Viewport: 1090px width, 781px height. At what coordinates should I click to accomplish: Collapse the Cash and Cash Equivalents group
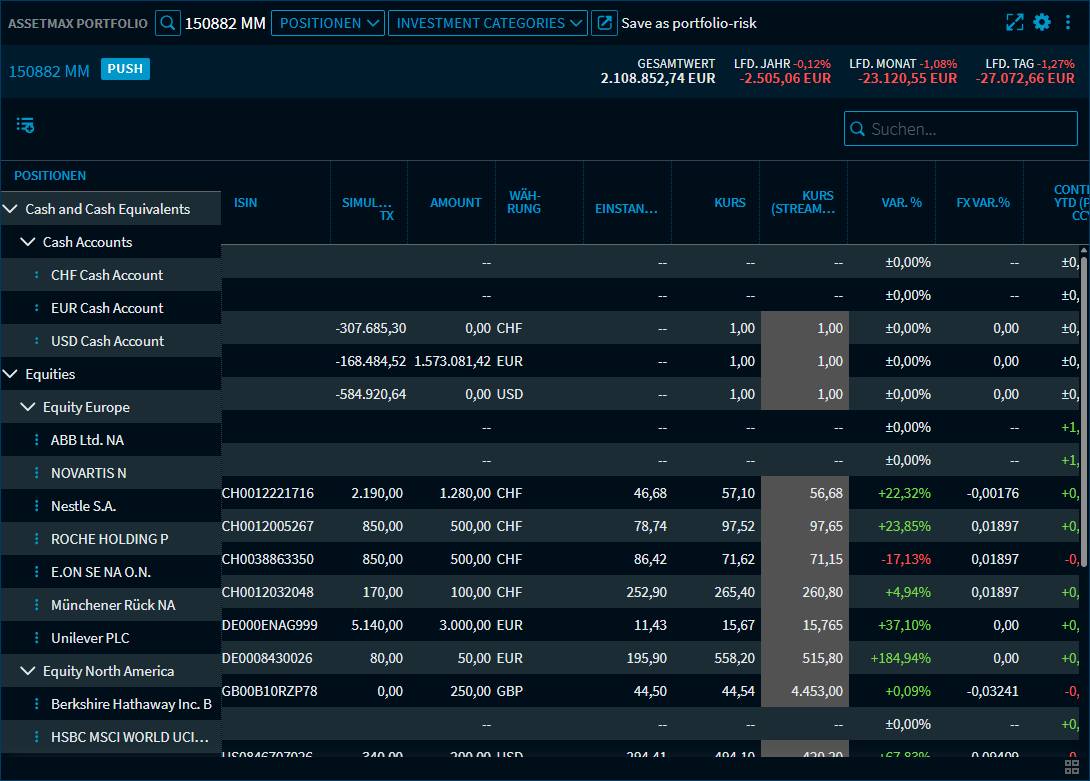[12, 209]
